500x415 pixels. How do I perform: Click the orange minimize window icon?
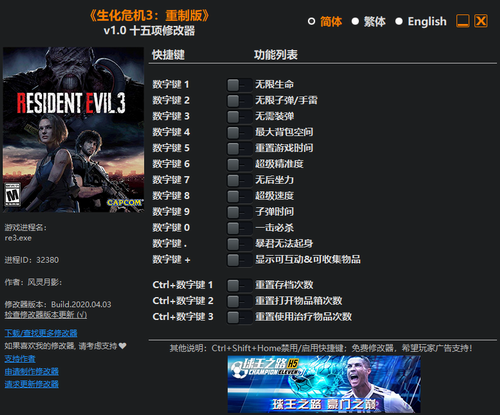point(463,21)
